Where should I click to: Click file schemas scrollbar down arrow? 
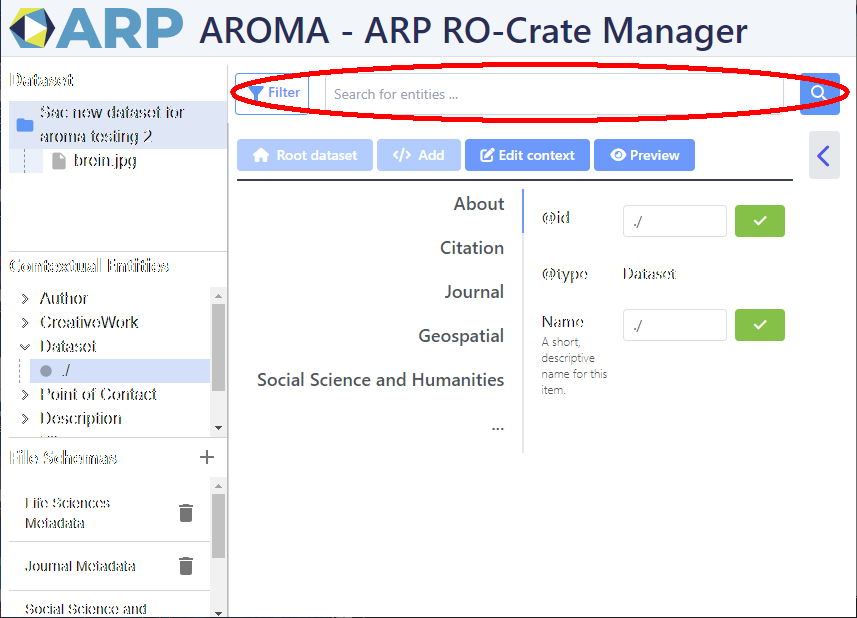[x=219, y=613]
